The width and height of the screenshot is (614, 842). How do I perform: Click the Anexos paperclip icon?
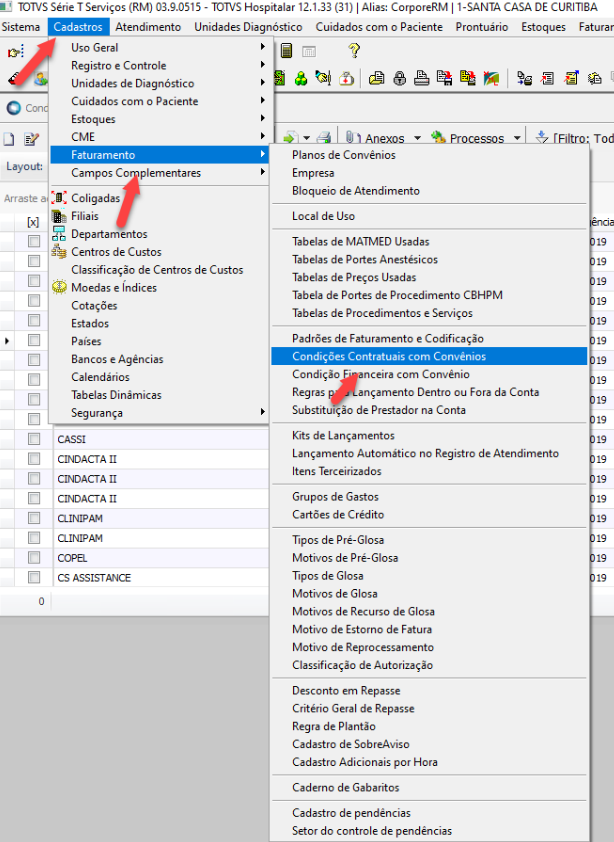point(353,138)
